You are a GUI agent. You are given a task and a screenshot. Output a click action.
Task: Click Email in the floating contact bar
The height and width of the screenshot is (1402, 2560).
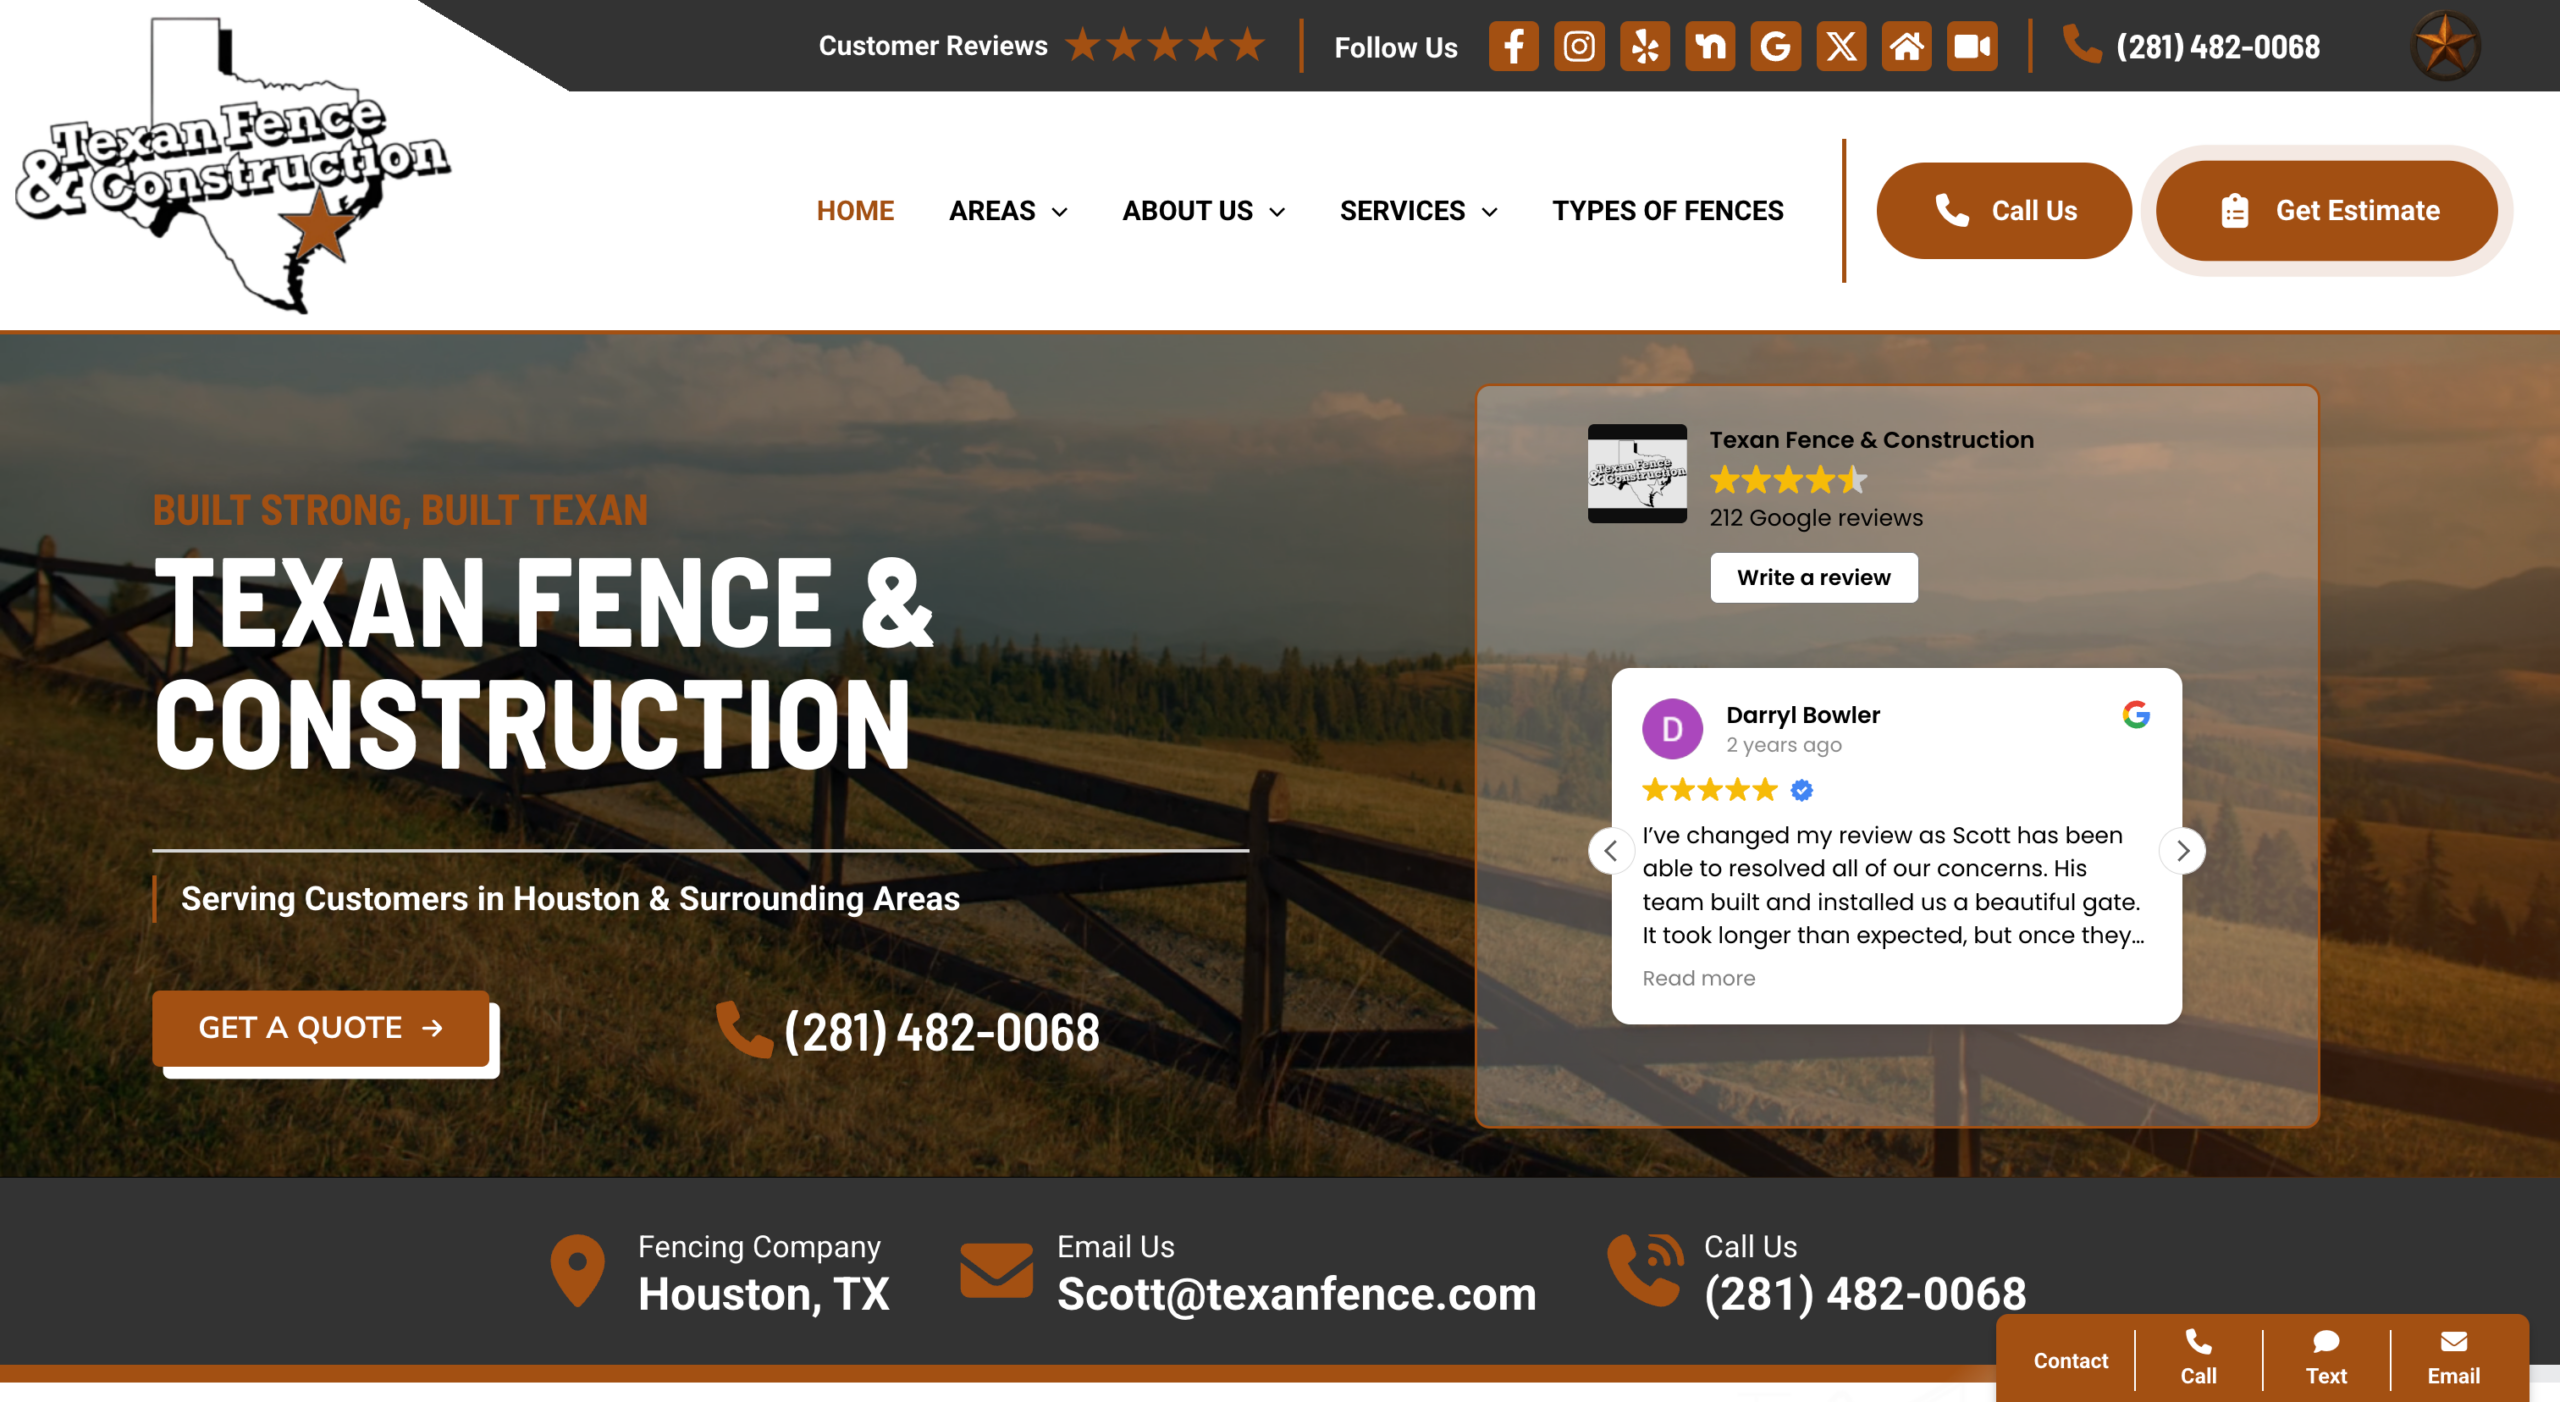(2454, 1358)
